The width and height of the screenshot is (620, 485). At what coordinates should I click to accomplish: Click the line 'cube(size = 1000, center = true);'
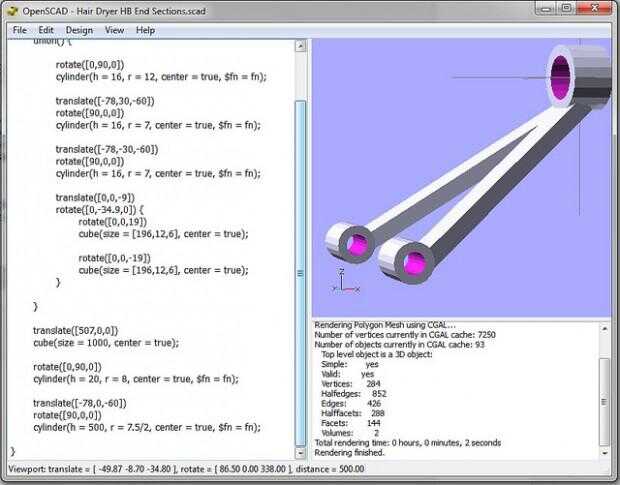[x=106, y=343]
